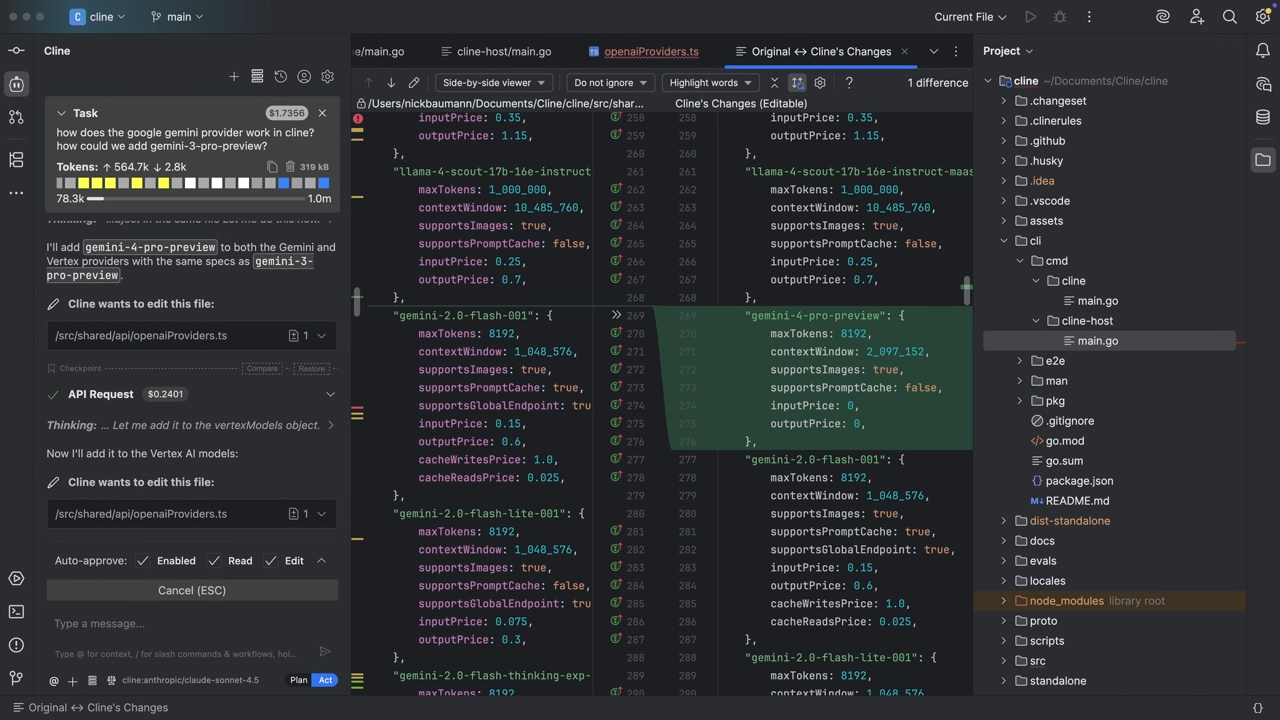
Task: Run the project with the play button
Action: click(1030, 16)
